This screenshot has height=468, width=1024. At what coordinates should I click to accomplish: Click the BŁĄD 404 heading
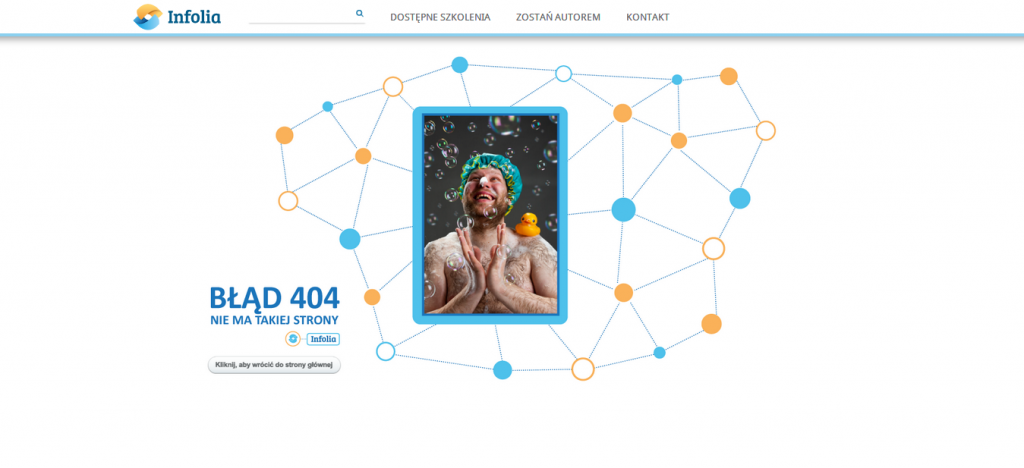(274, 298)
